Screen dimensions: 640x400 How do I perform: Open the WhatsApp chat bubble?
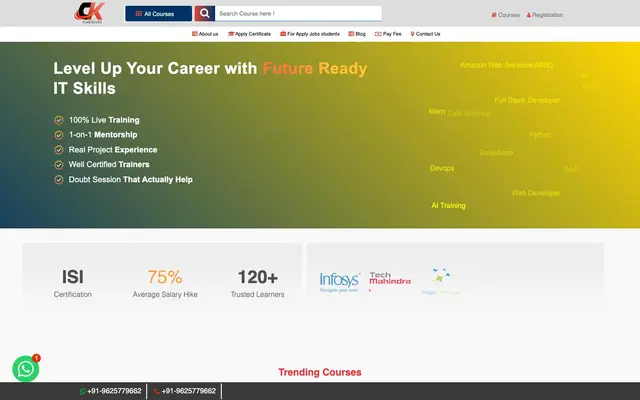(26, 369)
